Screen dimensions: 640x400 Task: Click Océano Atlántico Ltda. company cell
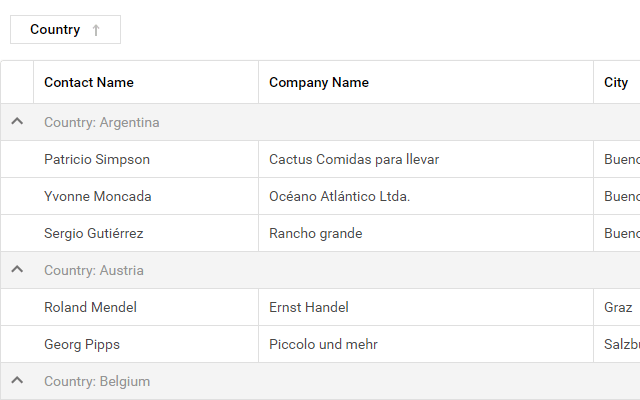pyautogui.click(x=339, y=196)
